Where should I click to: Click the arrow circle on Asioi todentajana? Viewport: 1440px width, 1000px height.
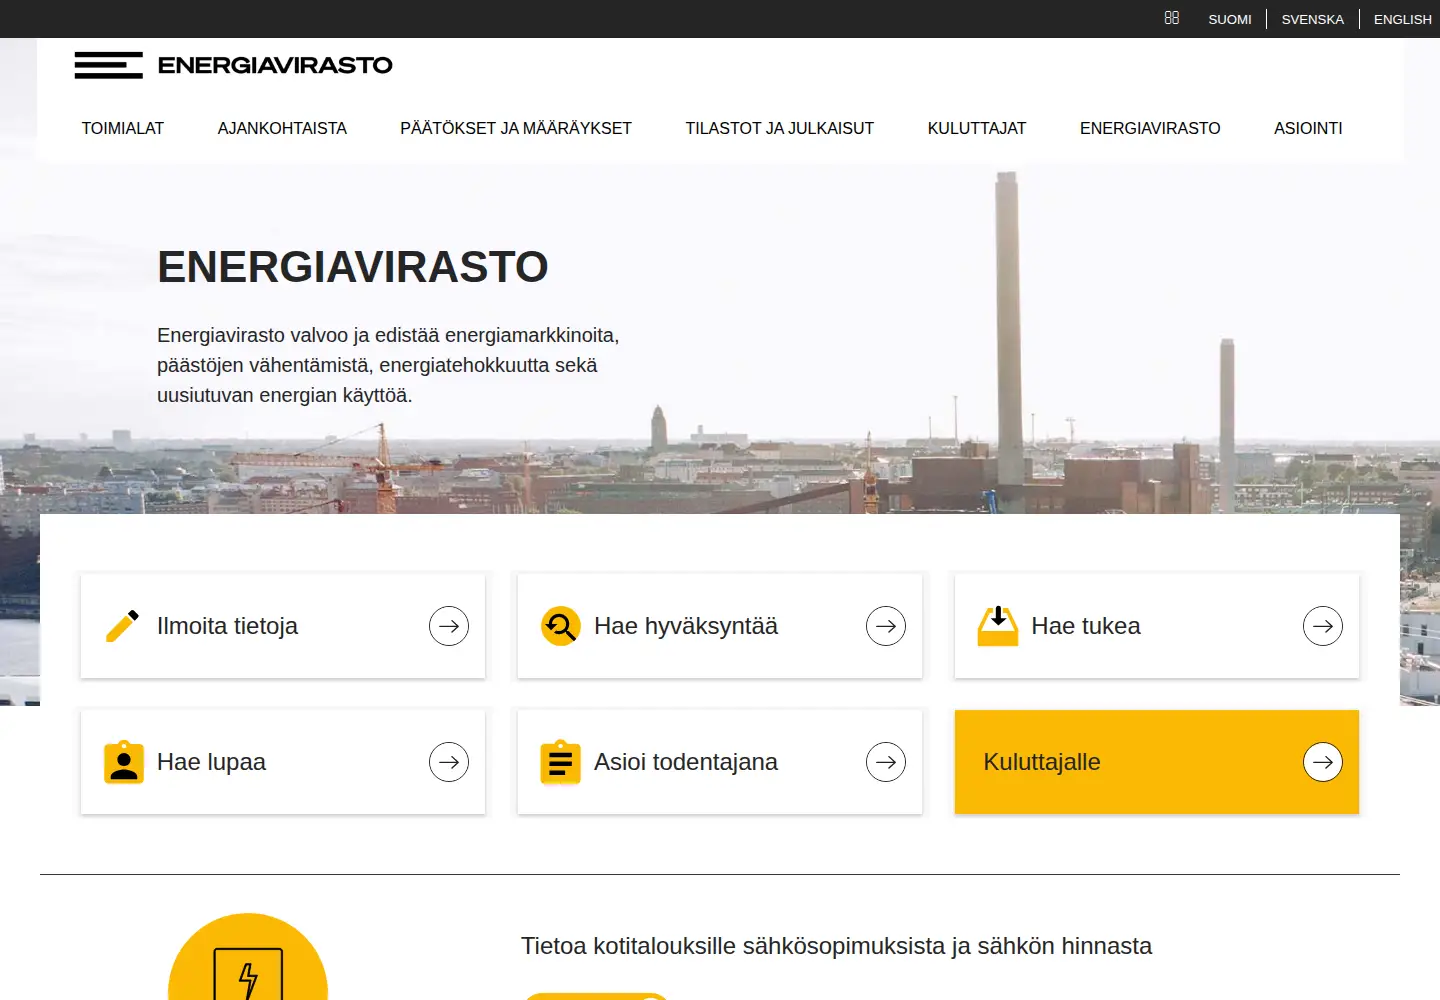click(x=886, y=762)
